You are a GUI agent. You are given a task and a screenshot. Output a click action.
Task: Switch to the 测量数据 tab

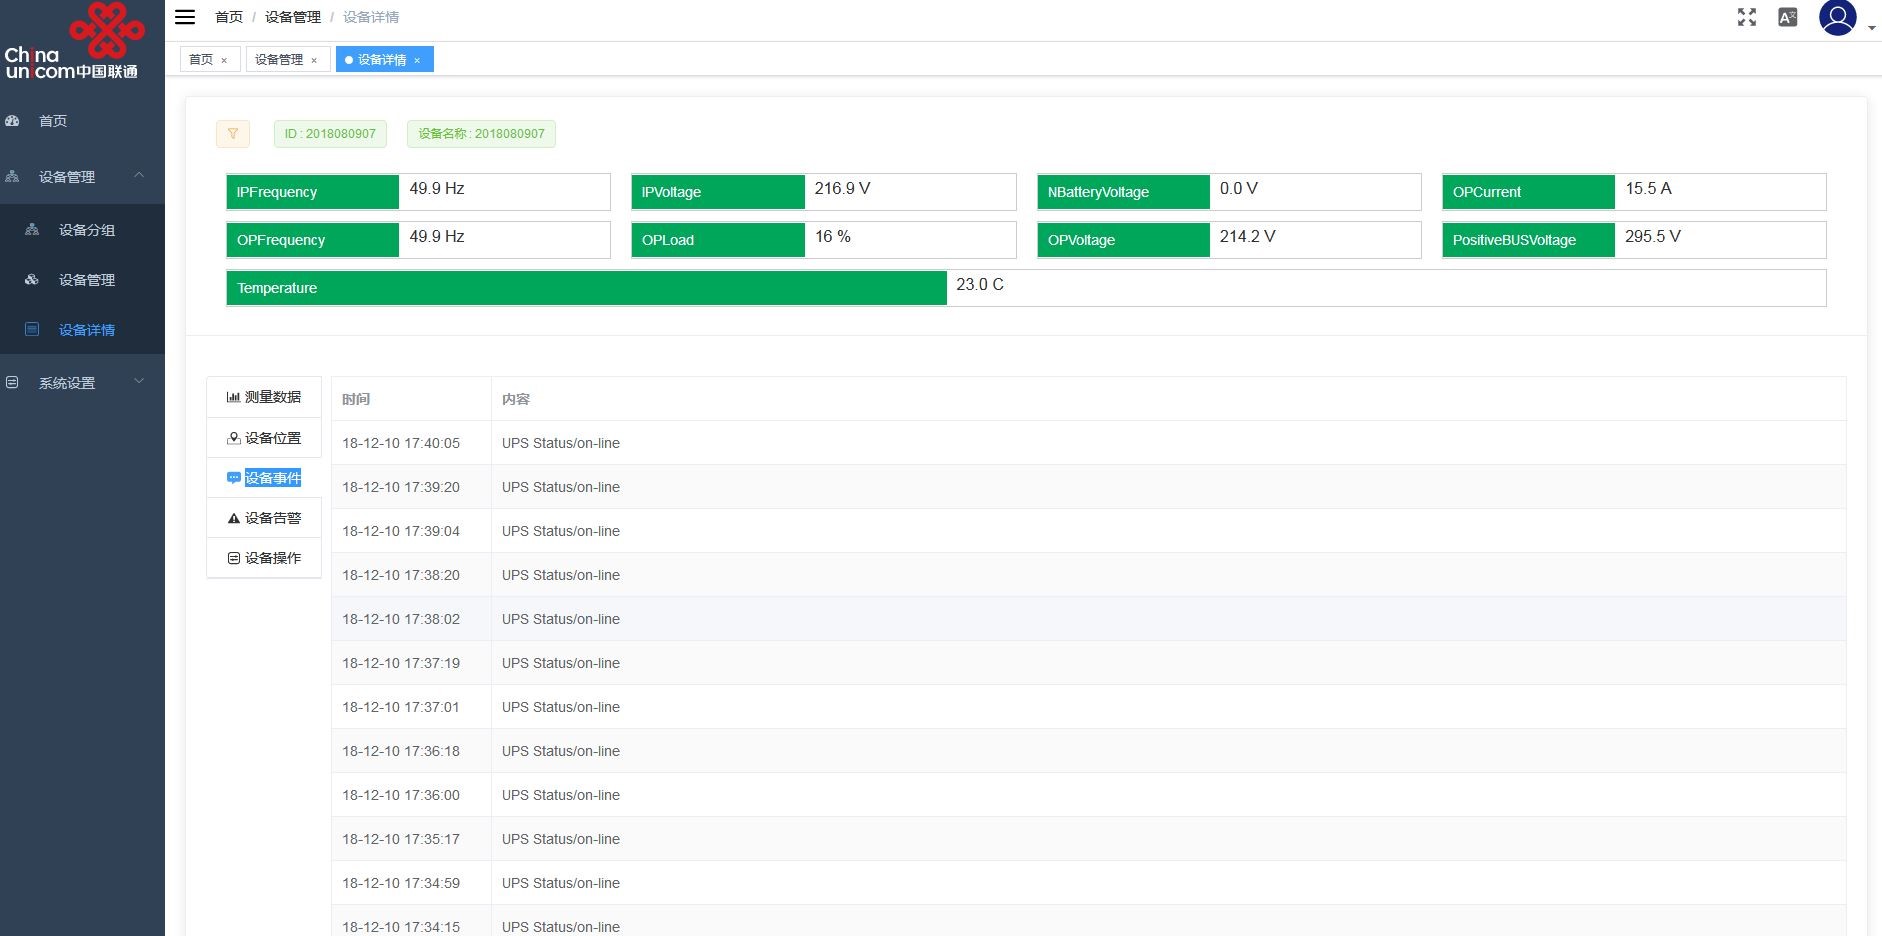coord(264,397)
